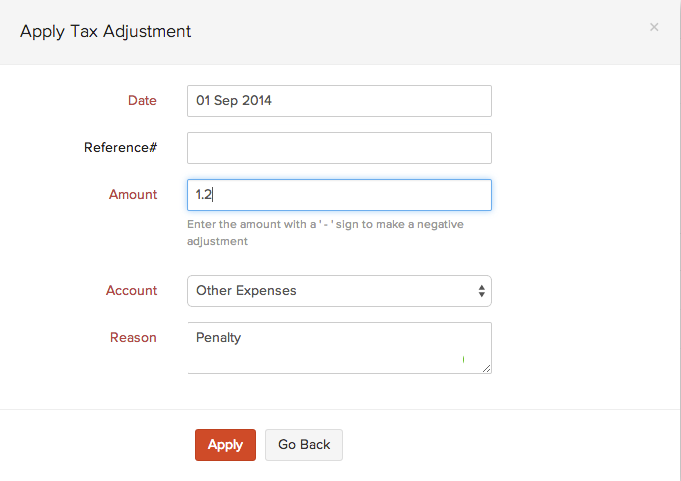This screenshot has height=481, width=681.
Task: Click the Date field showing 01 Sep 2014
Action: tap(339, 101)
